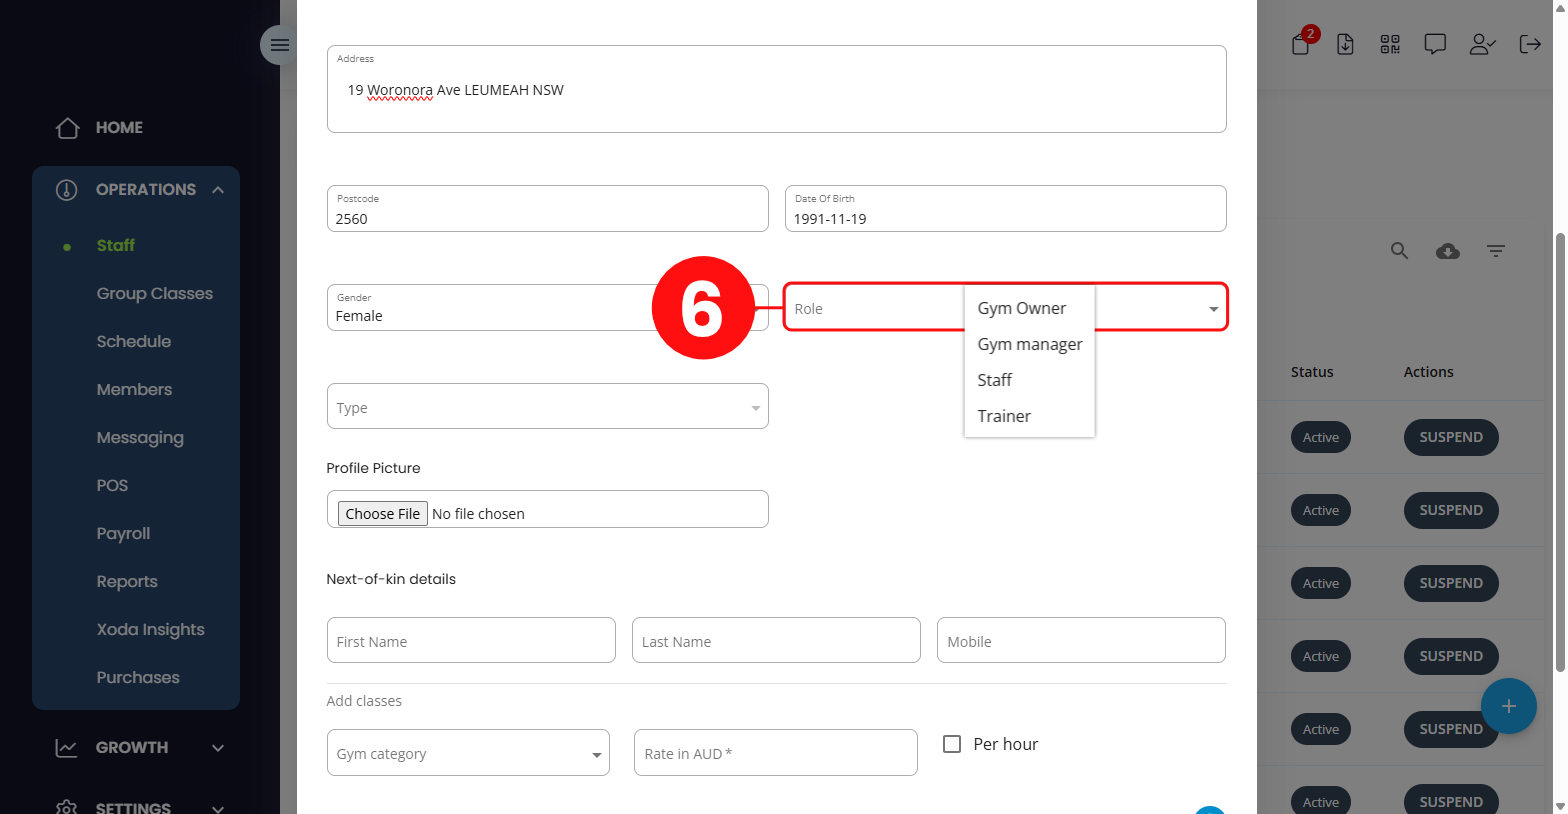The image size is (1568, 814).
Task: Click the Profile Picture label
Action: point(373,468)
